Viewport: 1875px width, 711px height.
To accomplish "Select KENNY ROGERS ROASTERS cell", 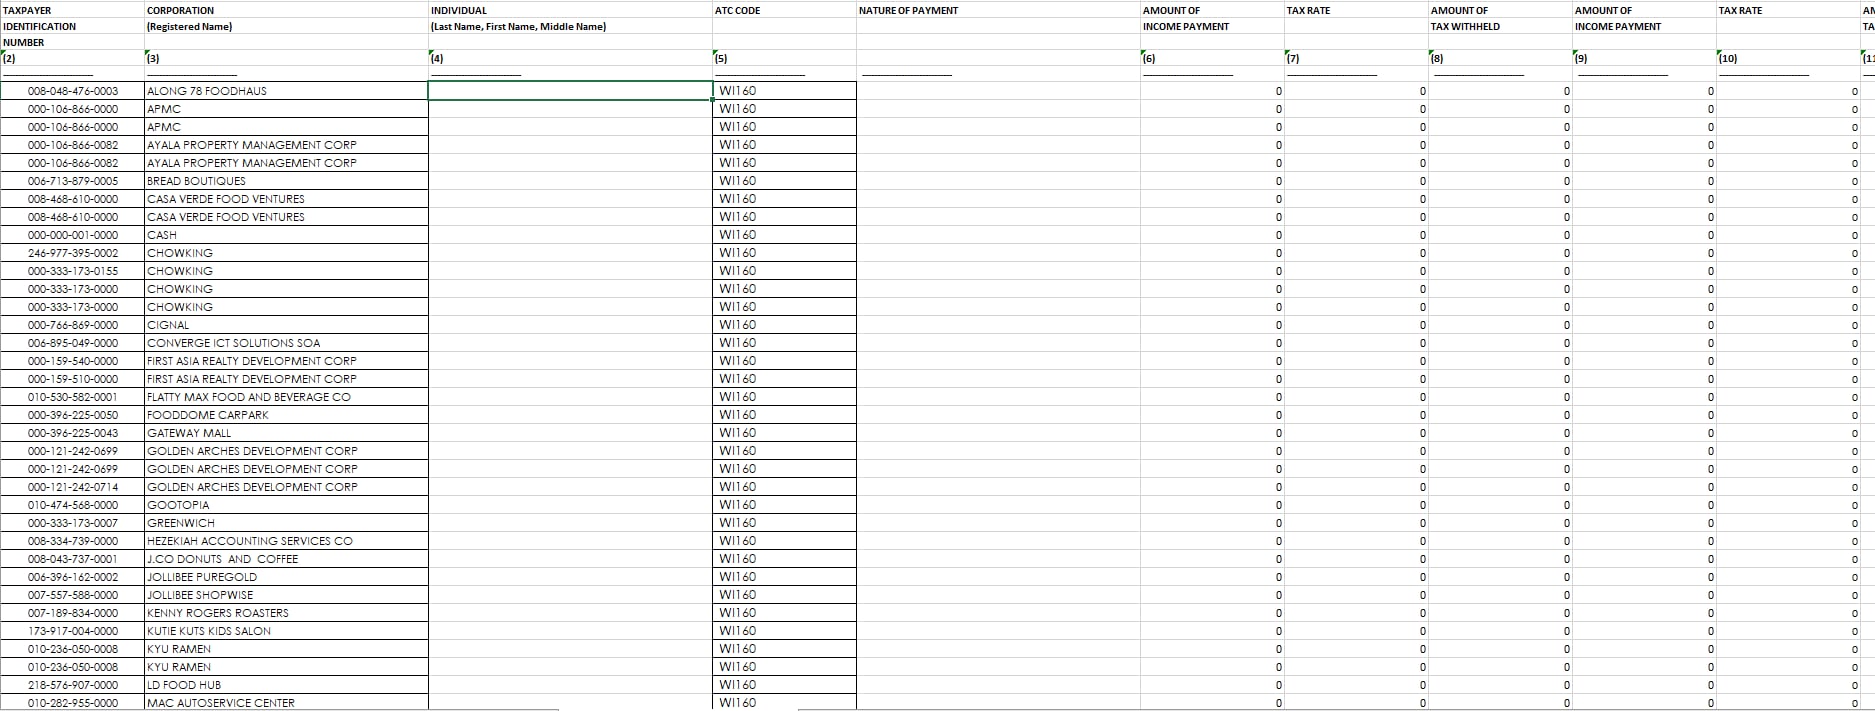I will 286,613.
